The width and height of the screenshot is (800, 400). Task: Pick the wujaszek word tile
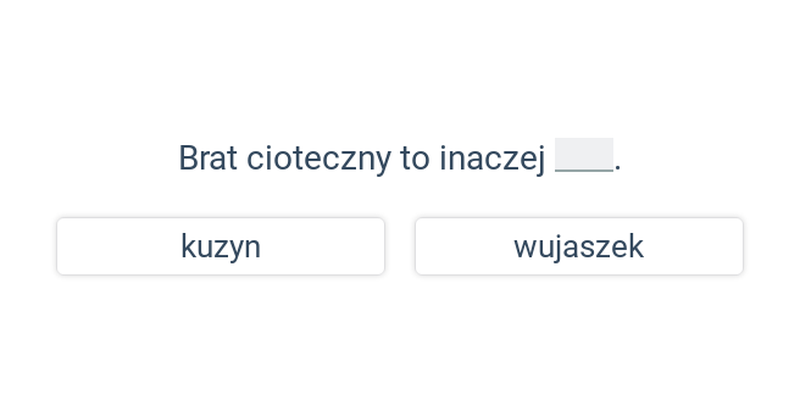(579, 246)
